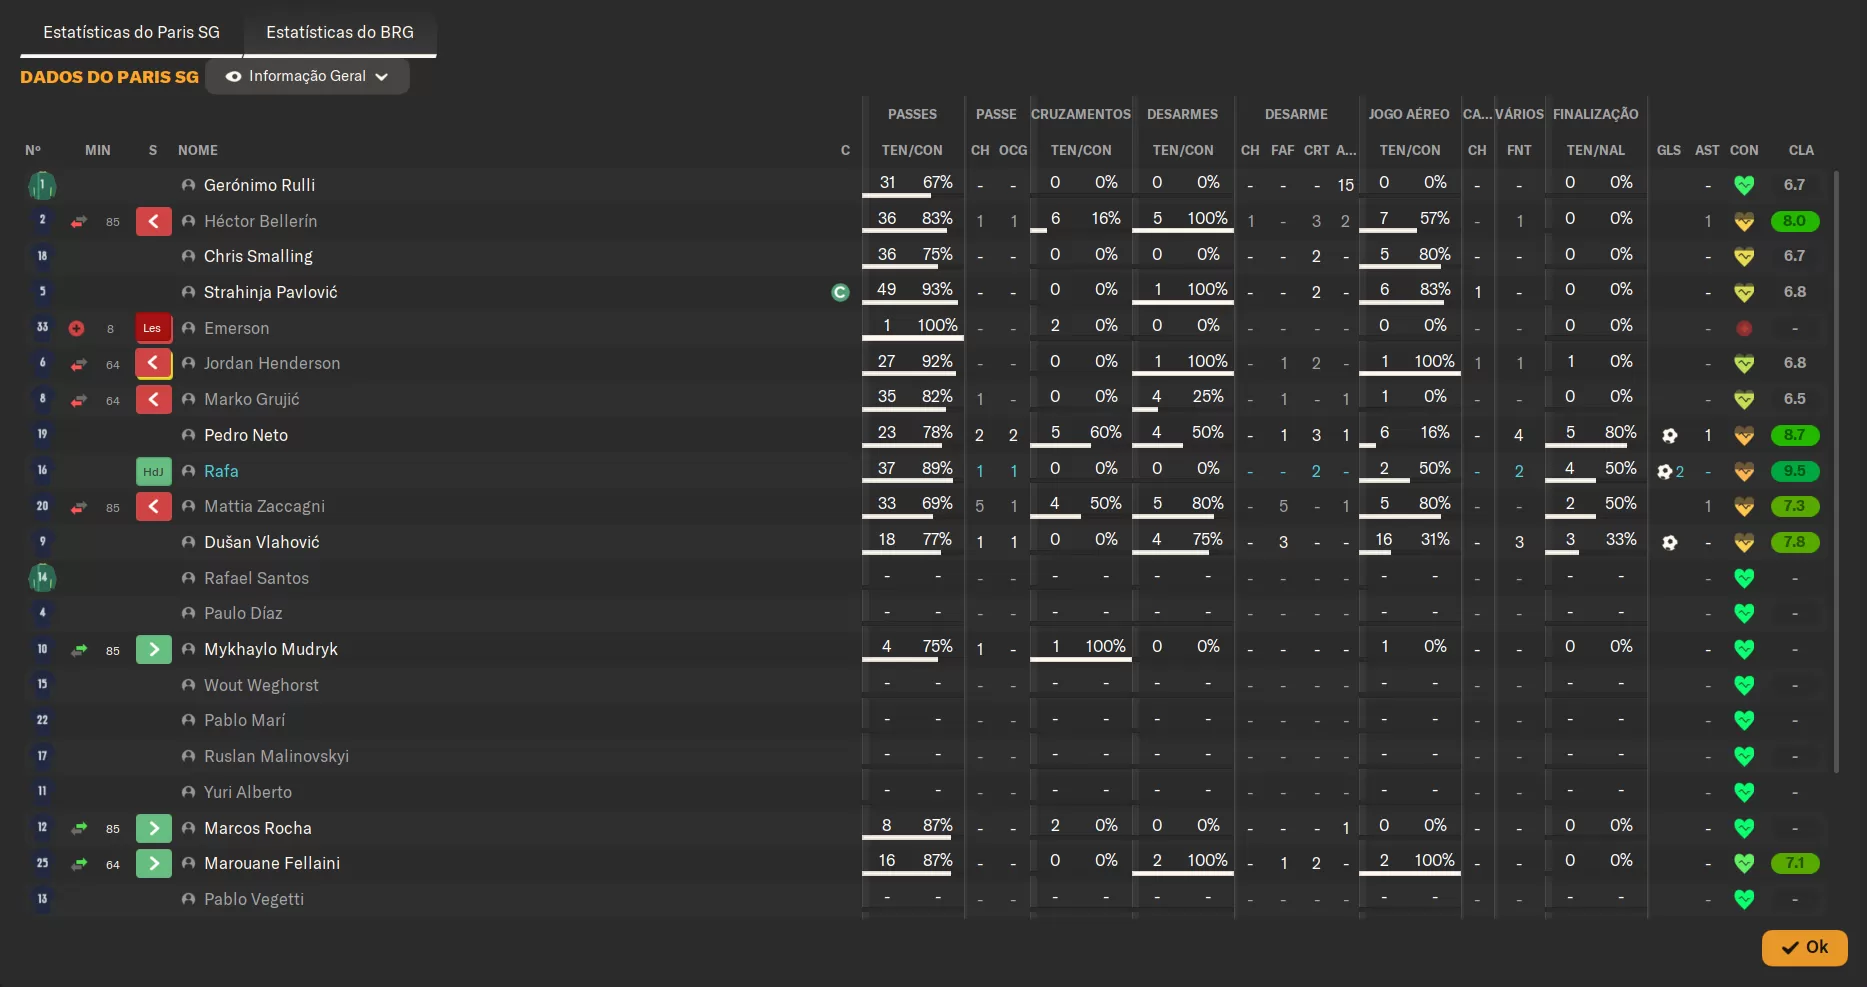Open Dušan Vlahović's player profile
The width and height of the screenshot is (1867, 987).
pyautogui.click(x=262, y=542)
